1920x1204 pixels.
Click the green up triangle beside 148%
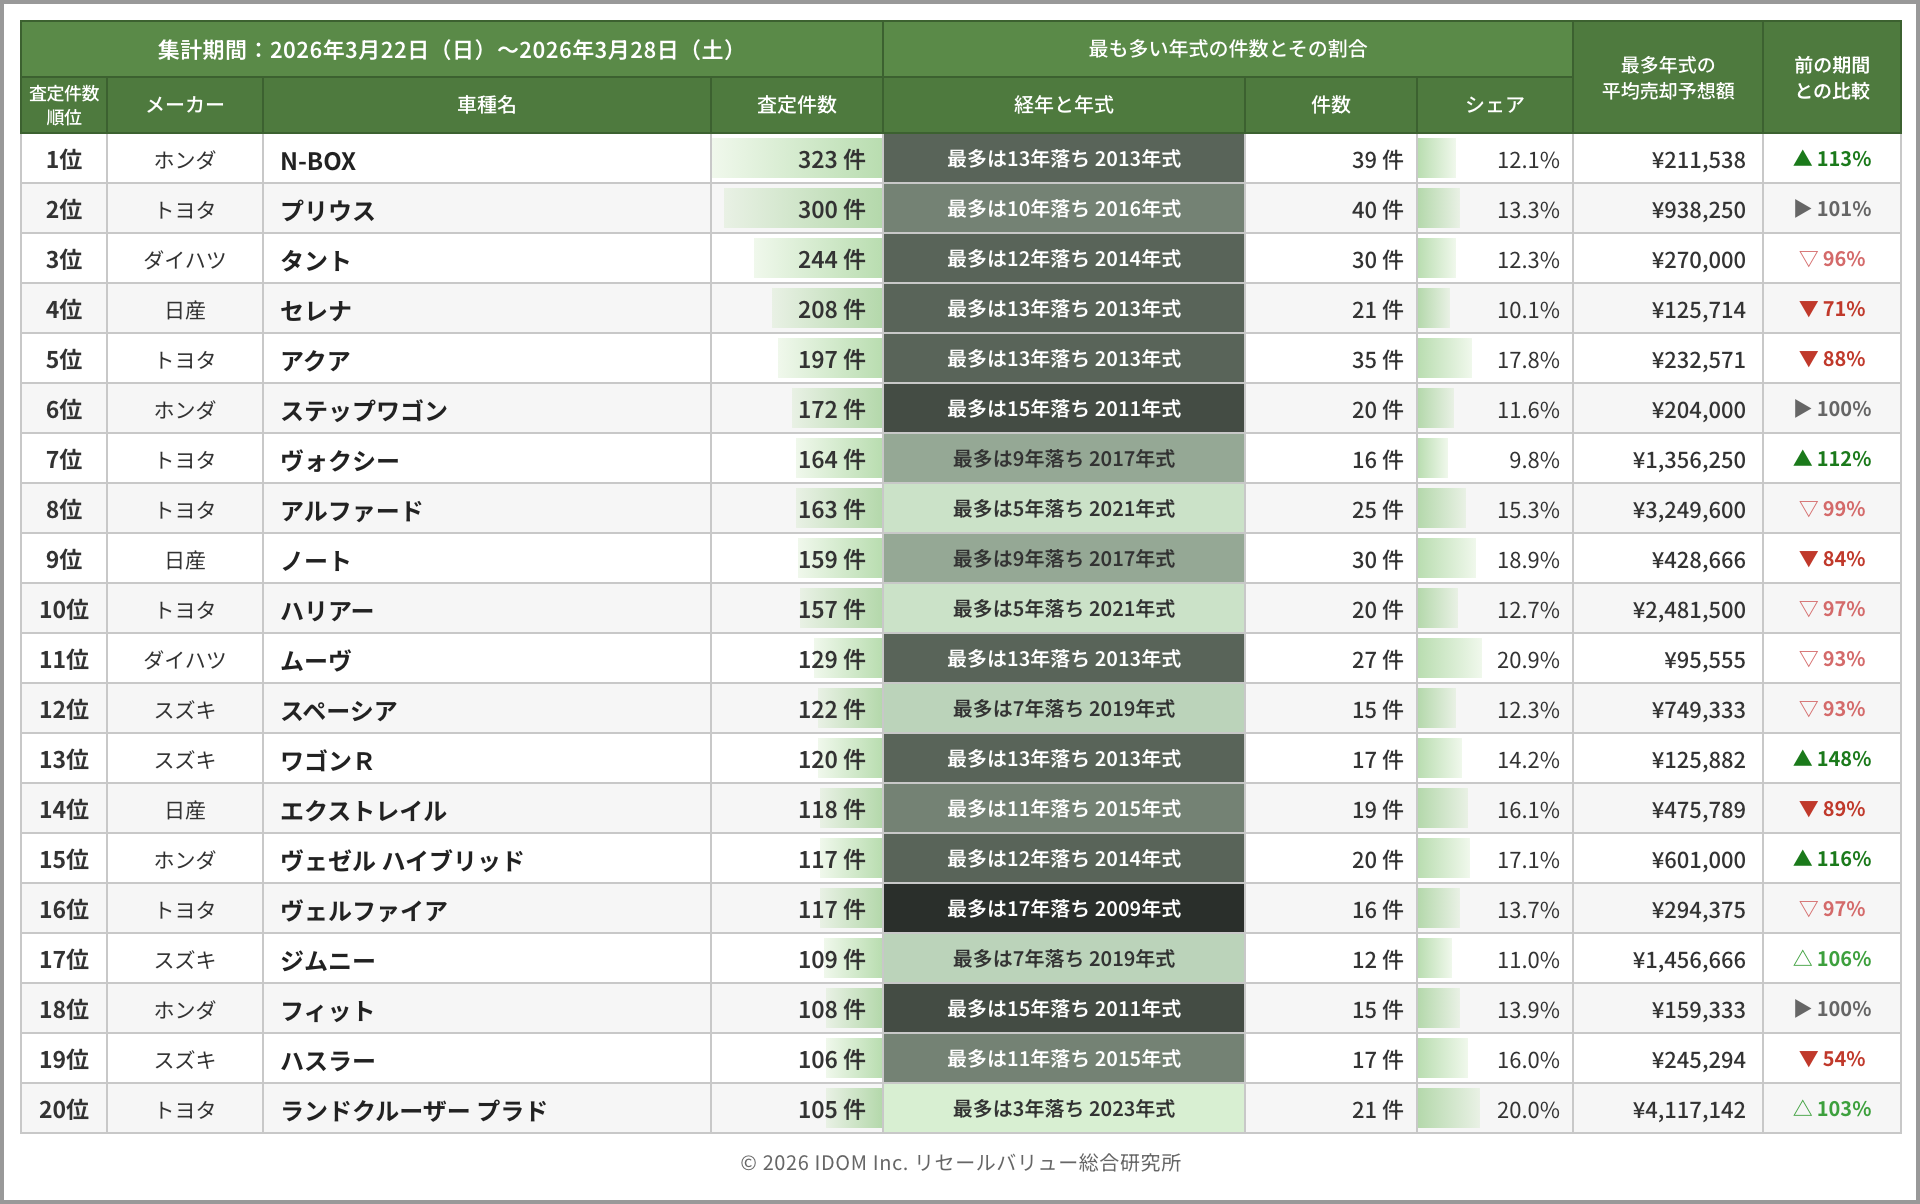coord(1803,758)
